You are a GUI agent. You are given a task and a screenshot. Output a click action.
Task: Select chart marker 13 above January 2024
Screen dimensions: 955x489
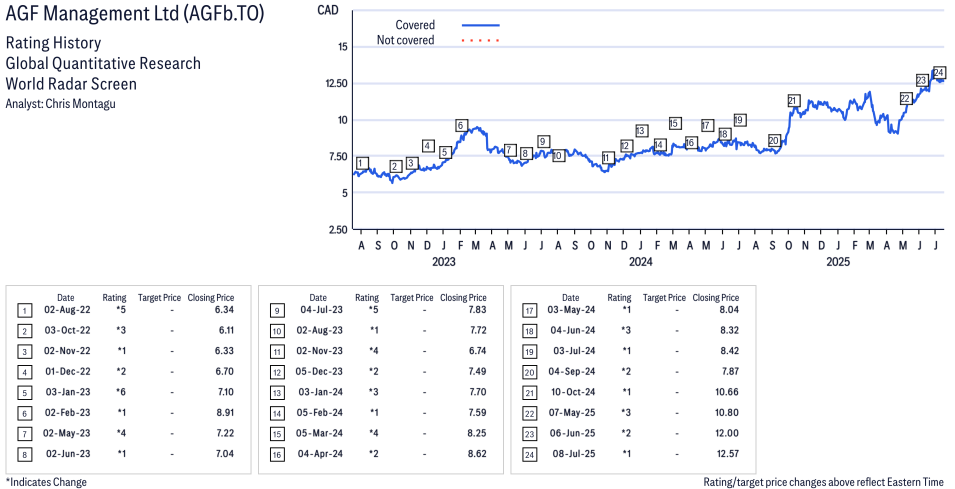(641, 131)
